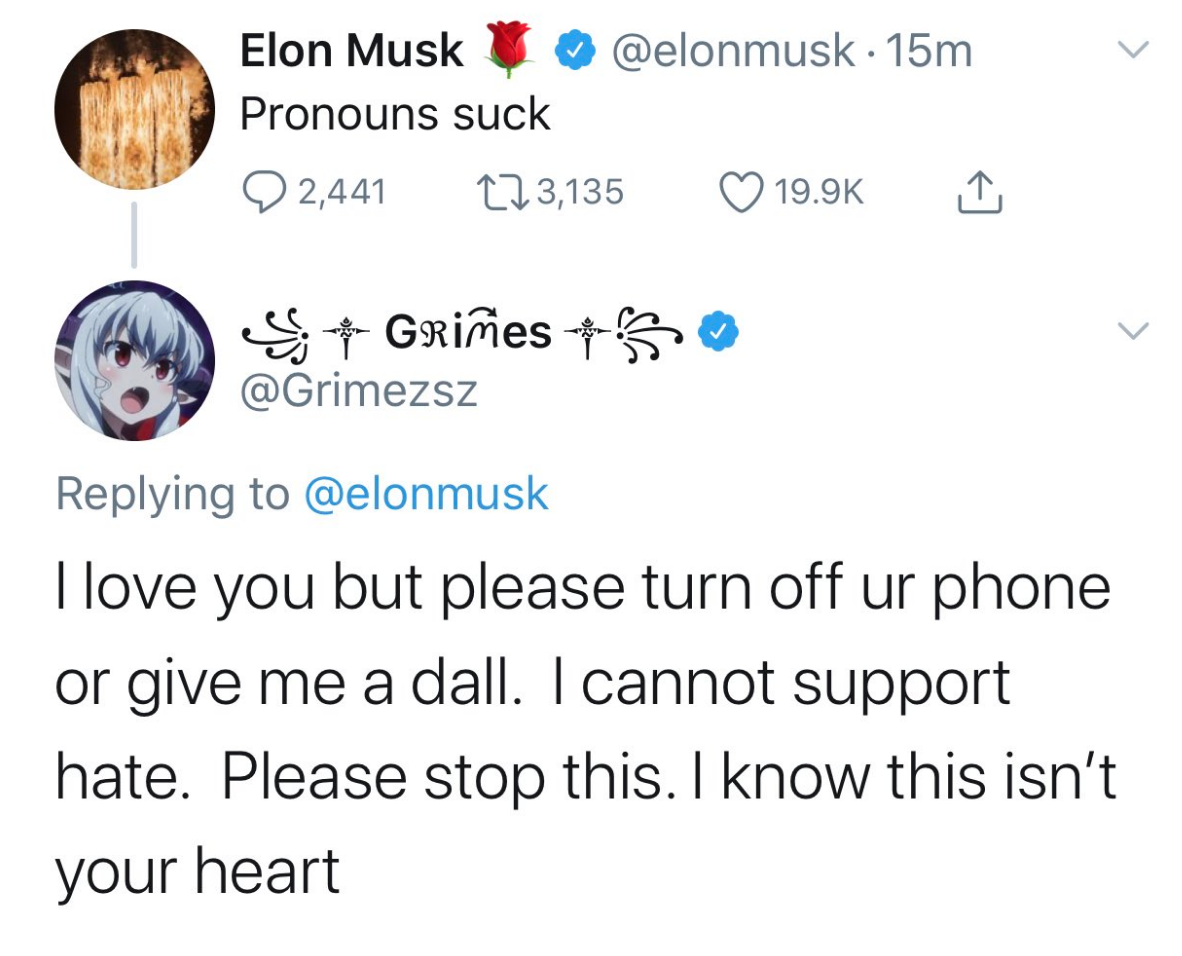The image size is (1182, 956).
Task: Like Elon Musk's tweet with the heart icon
Action: [742, 191]
